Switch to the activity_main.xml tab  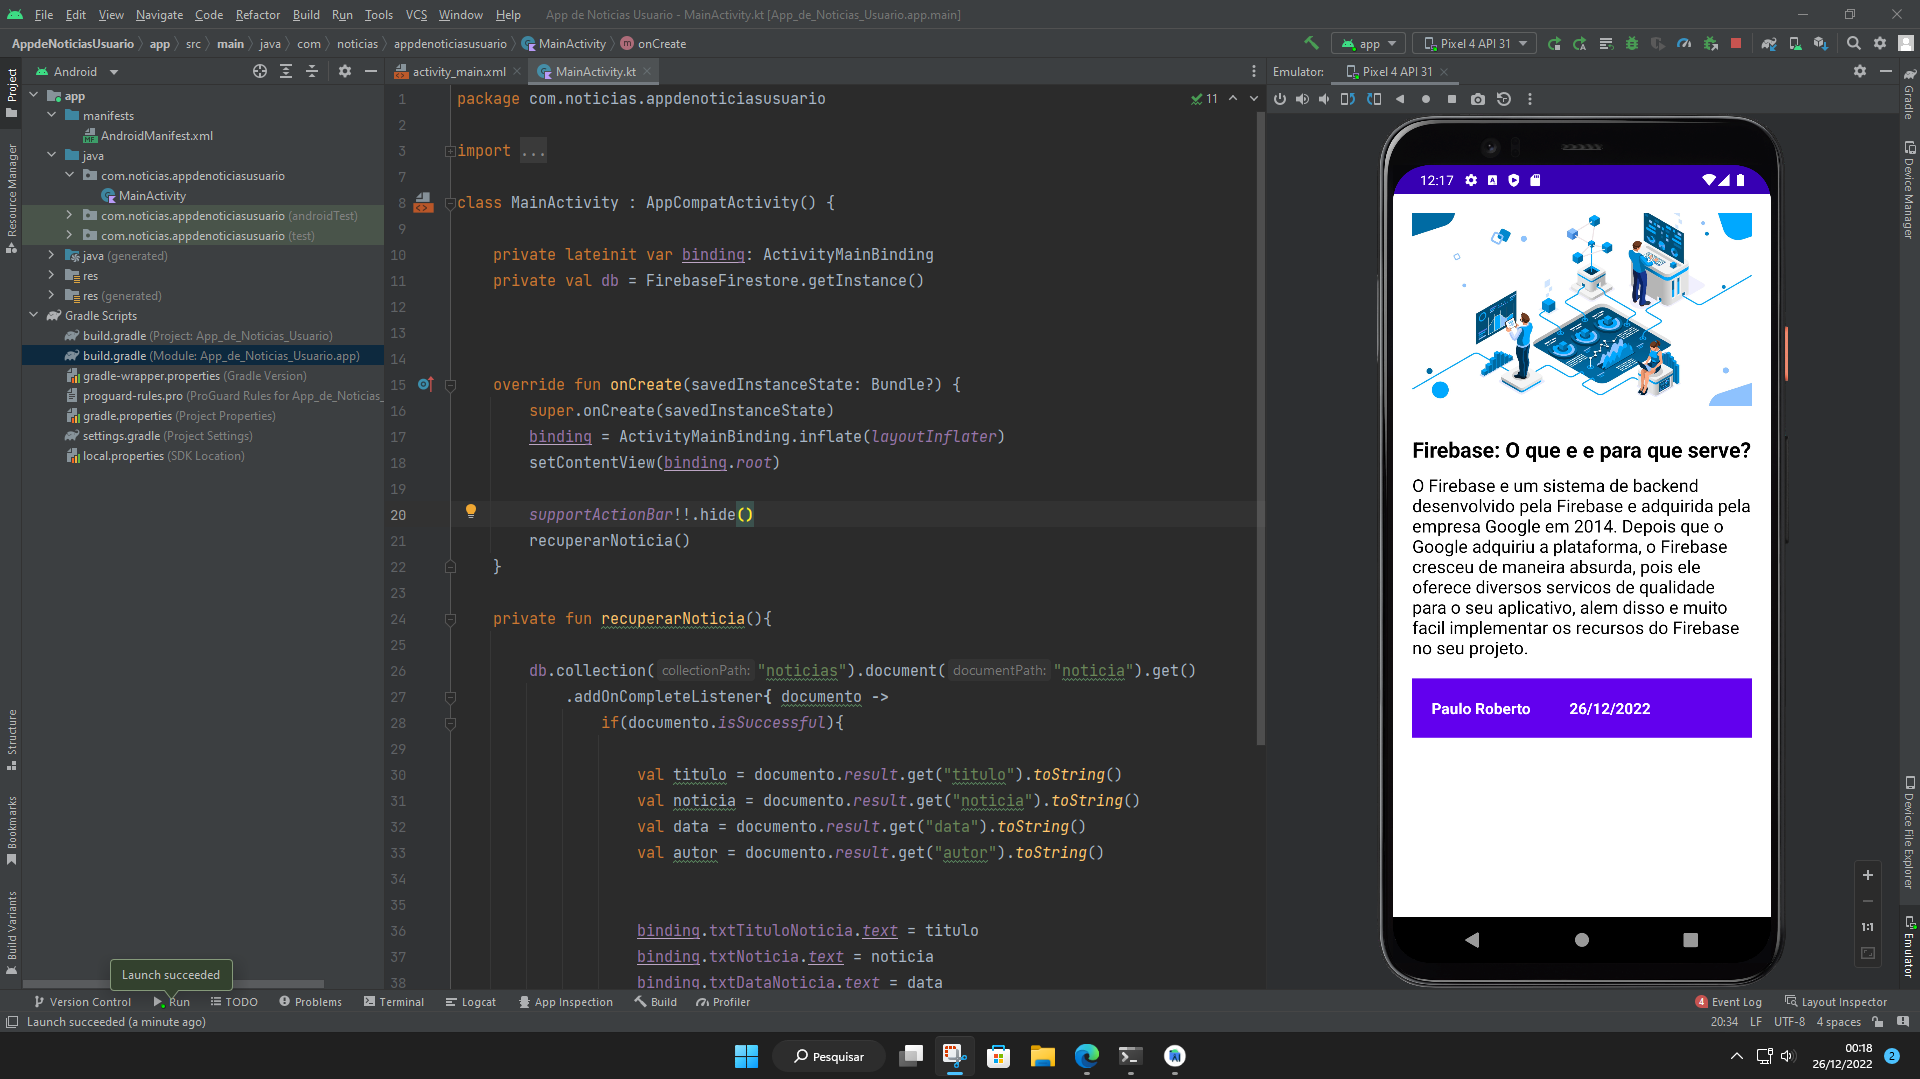pyautogui.click(x=458, y=71)
